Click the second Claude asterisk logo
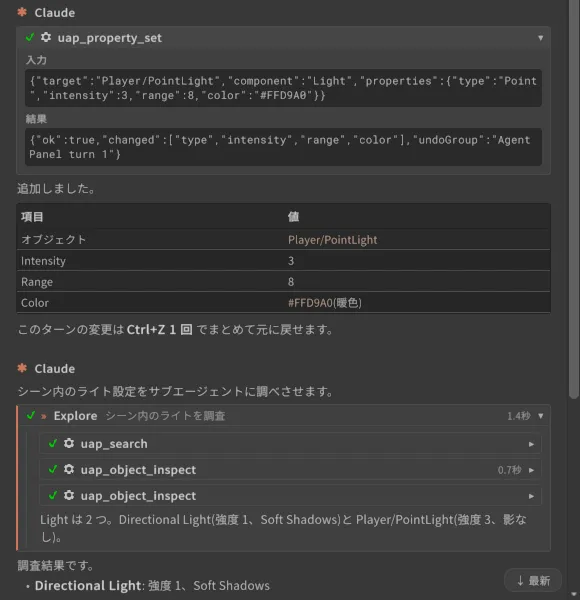 [22, 368]
